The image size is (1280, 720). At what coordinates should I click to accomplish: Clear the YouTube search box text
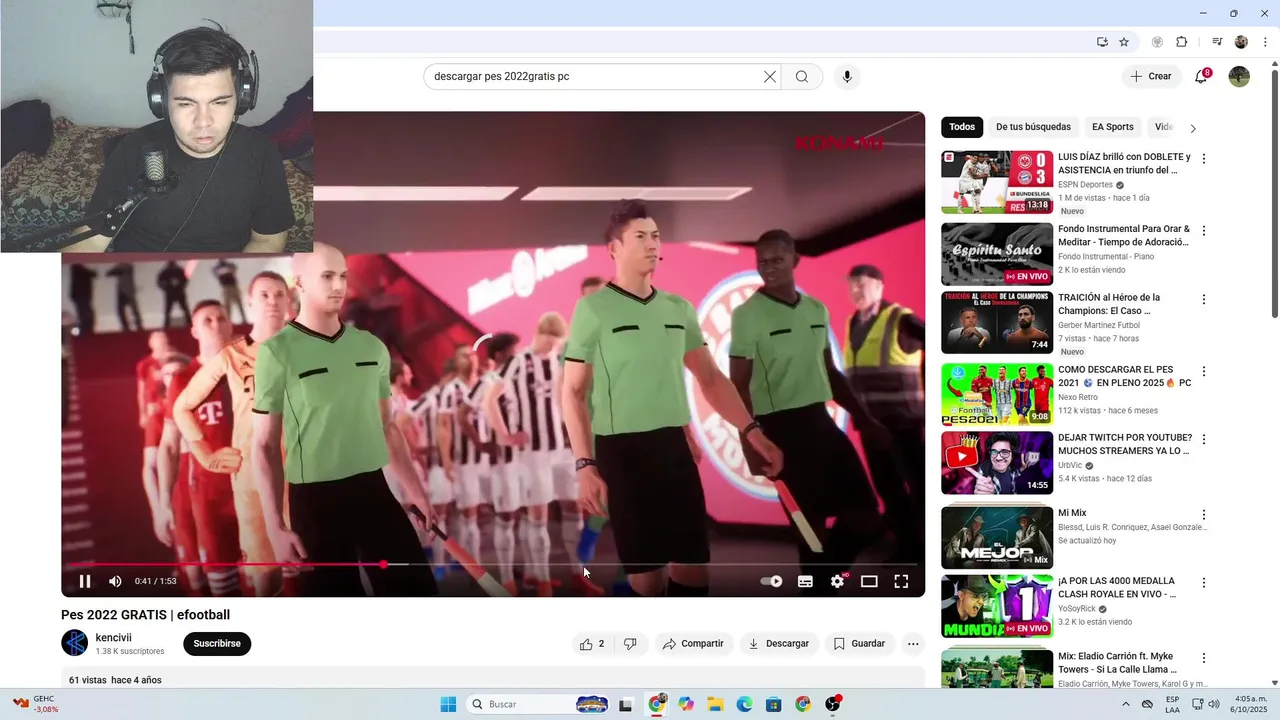click(x=770, y=76)
